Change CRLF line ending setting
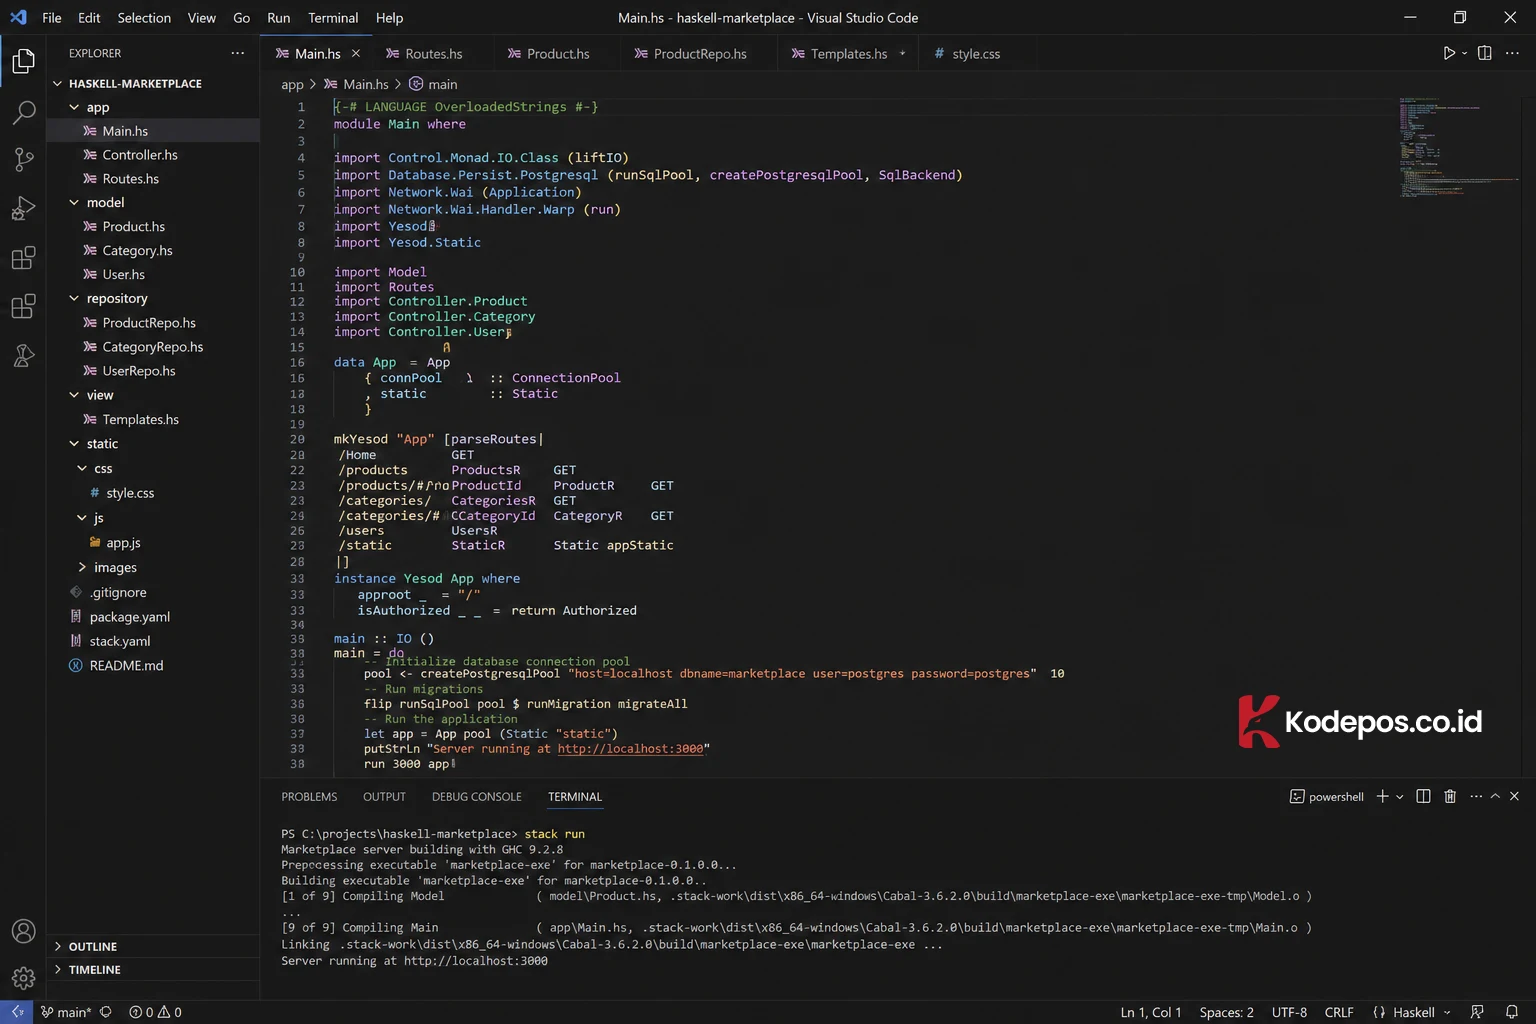This screenshot has width=1536, height=1024. [x=1339, y=1012]
